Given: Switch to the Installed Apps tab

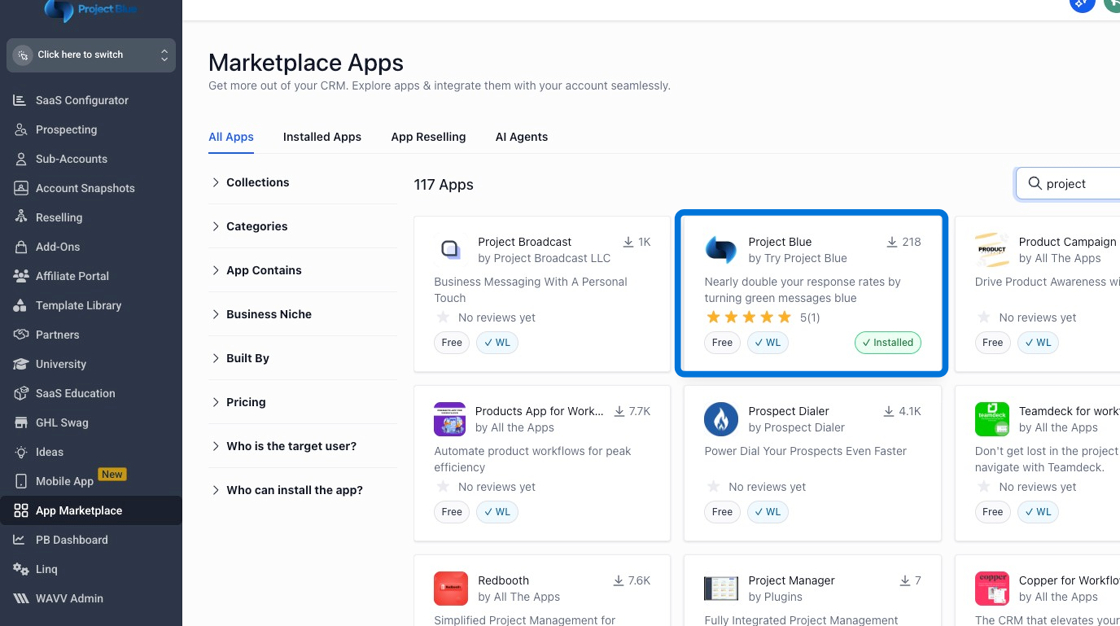Looking at the screenshot, I should pyautogui.click(x=322, y=137).
